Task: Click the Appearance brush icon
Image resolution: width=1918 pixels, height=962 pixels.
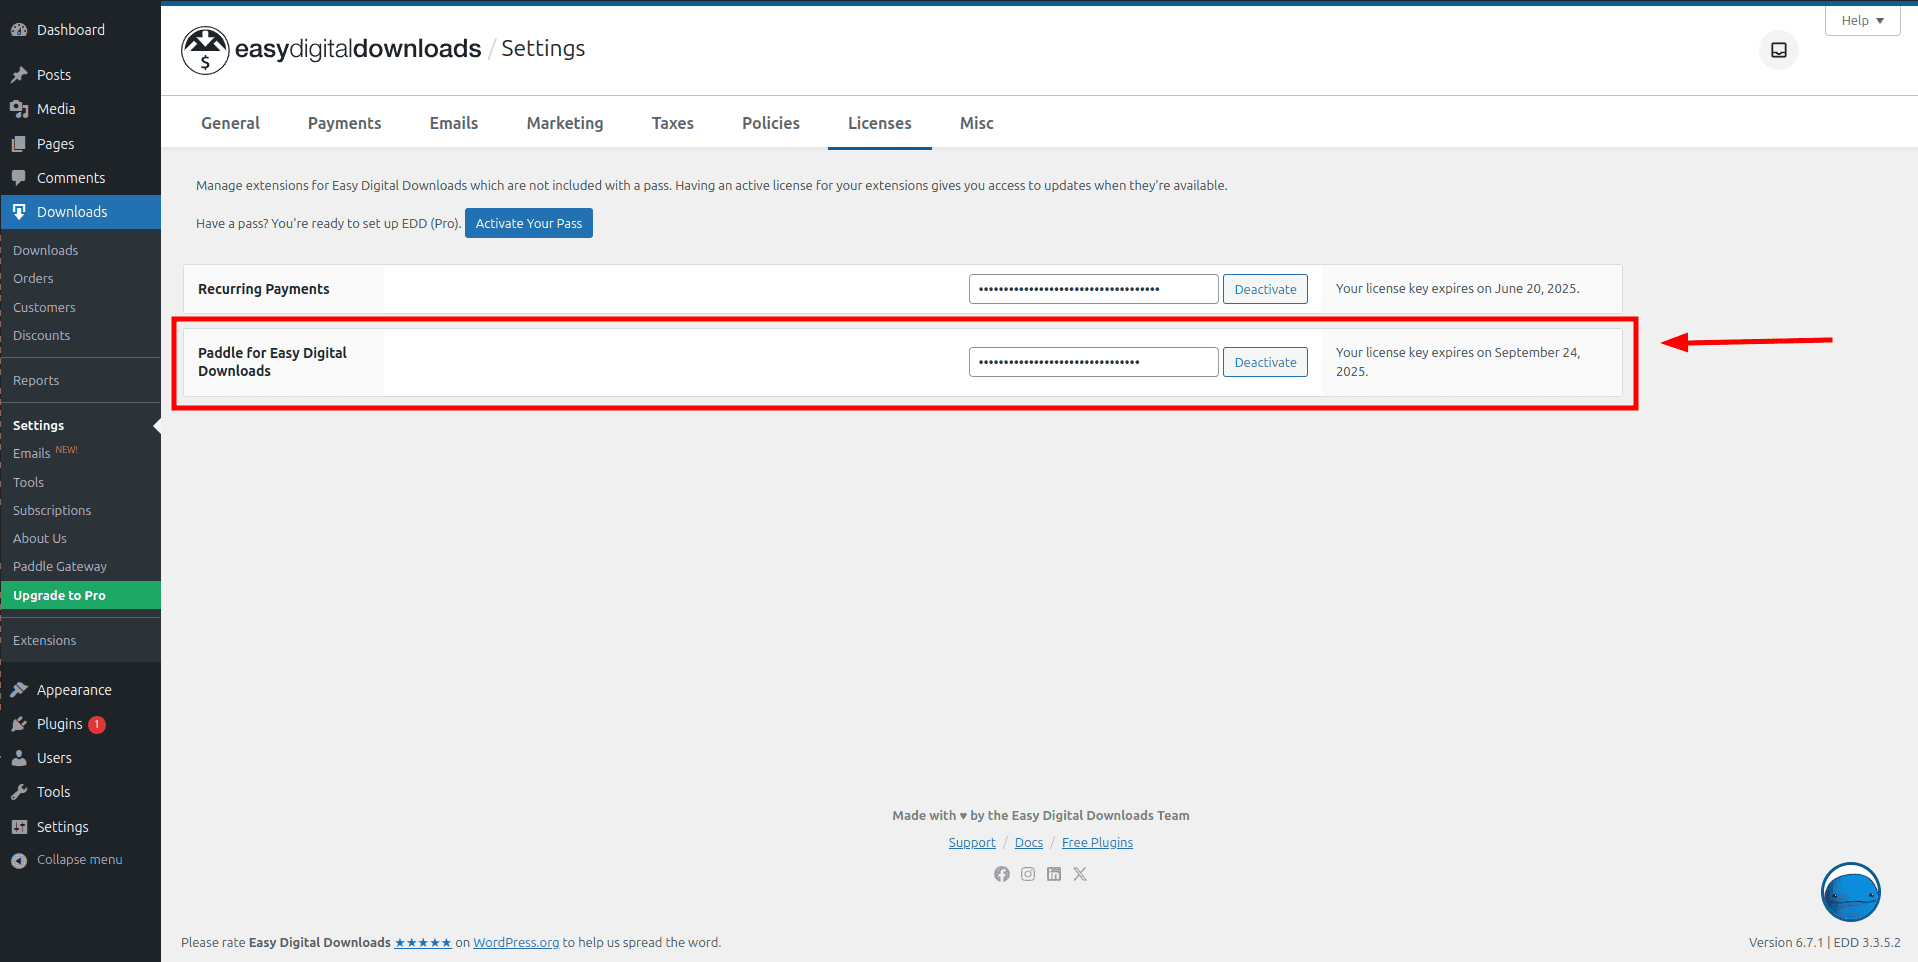Action: [19, 690]
